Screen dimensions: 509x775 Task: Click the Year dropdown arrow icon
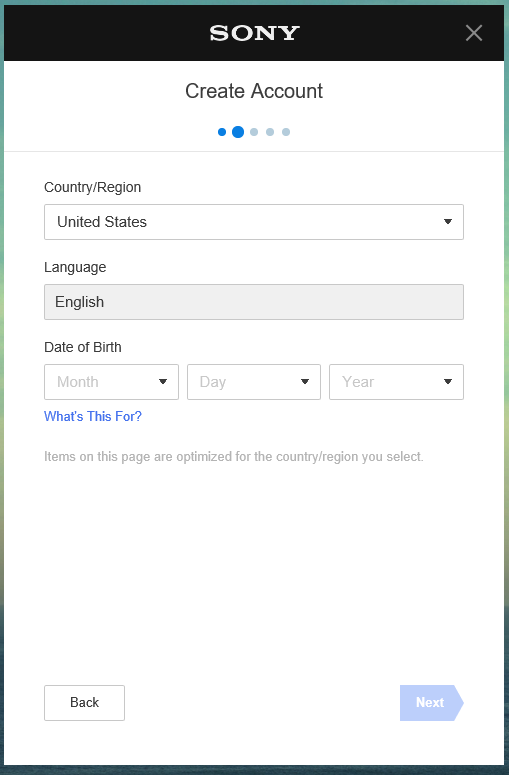(x=448, y=382)
